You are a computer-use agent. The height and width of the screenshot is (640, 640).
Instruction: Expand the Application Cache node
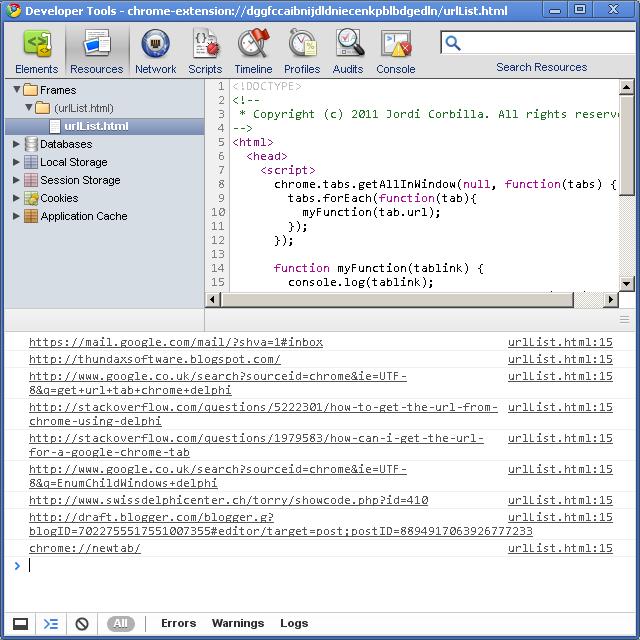tap(16, 216)
